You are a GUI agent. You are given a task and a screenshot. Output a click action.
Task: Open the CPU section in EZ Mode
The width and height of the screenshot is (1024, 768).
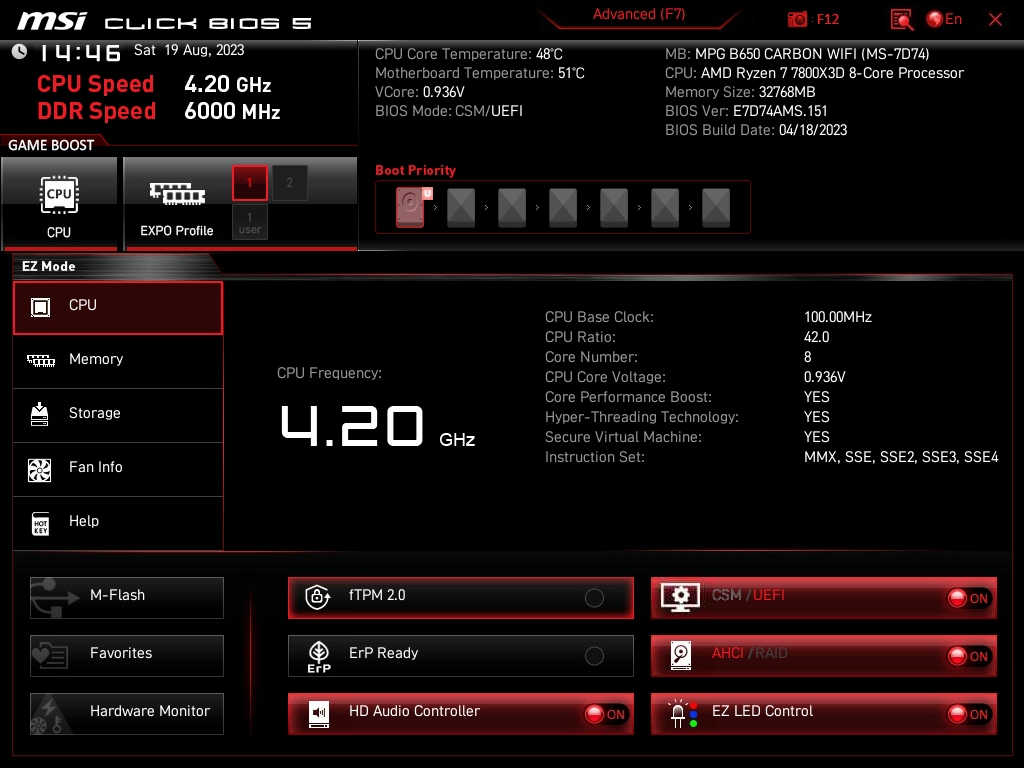[x=118, y=308]
